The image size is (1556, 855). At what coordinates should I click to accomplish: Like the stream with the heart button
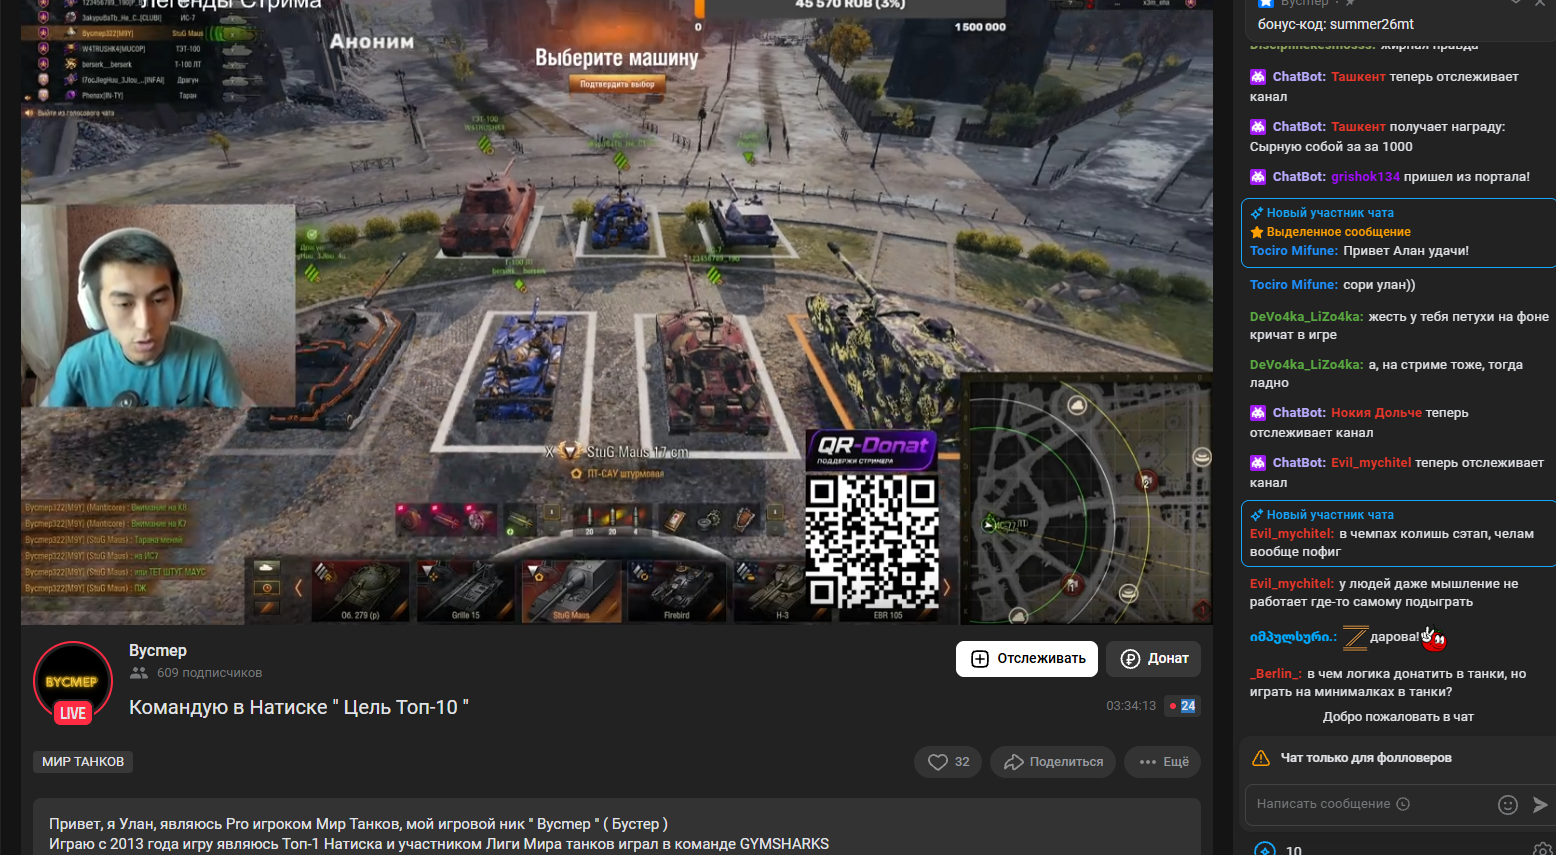(x=948, y=762)
